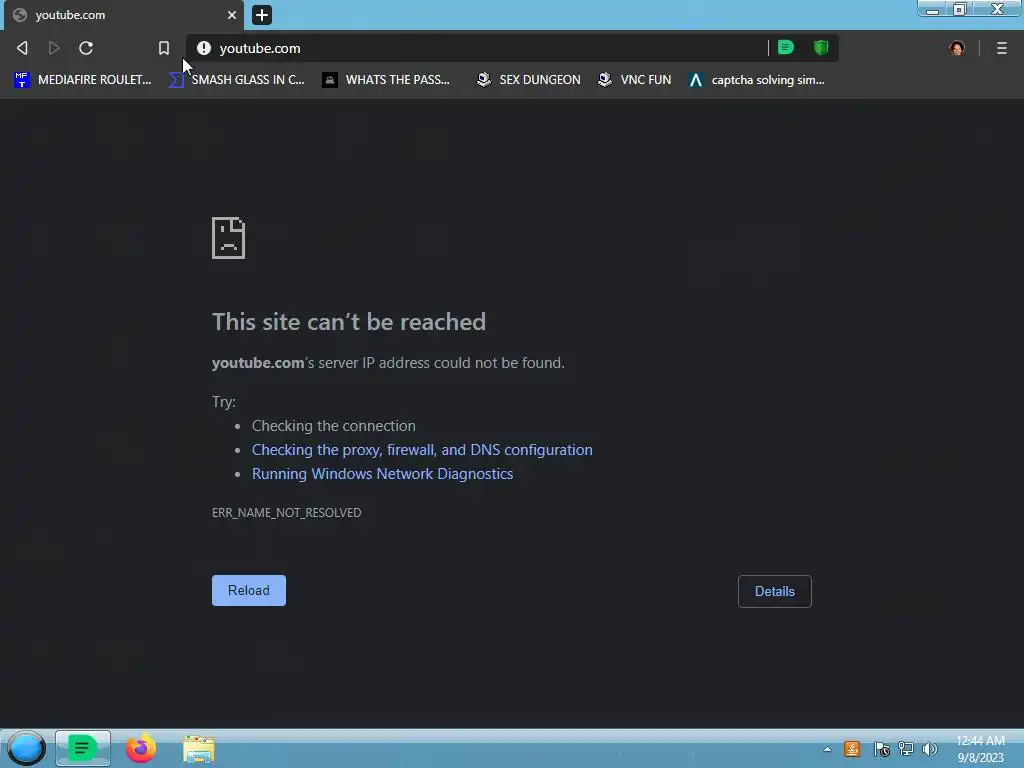Click Checking the proxy, firewall, DNS link

point(422,450)
